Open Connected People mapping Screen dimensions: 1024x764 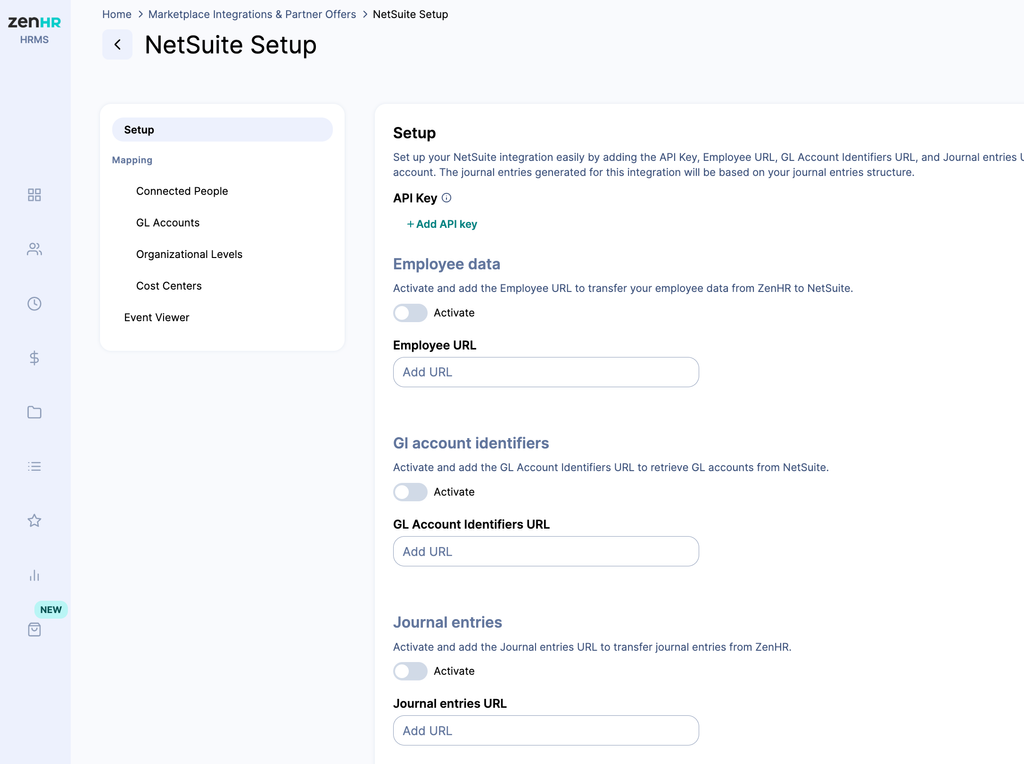click(182, 191)
